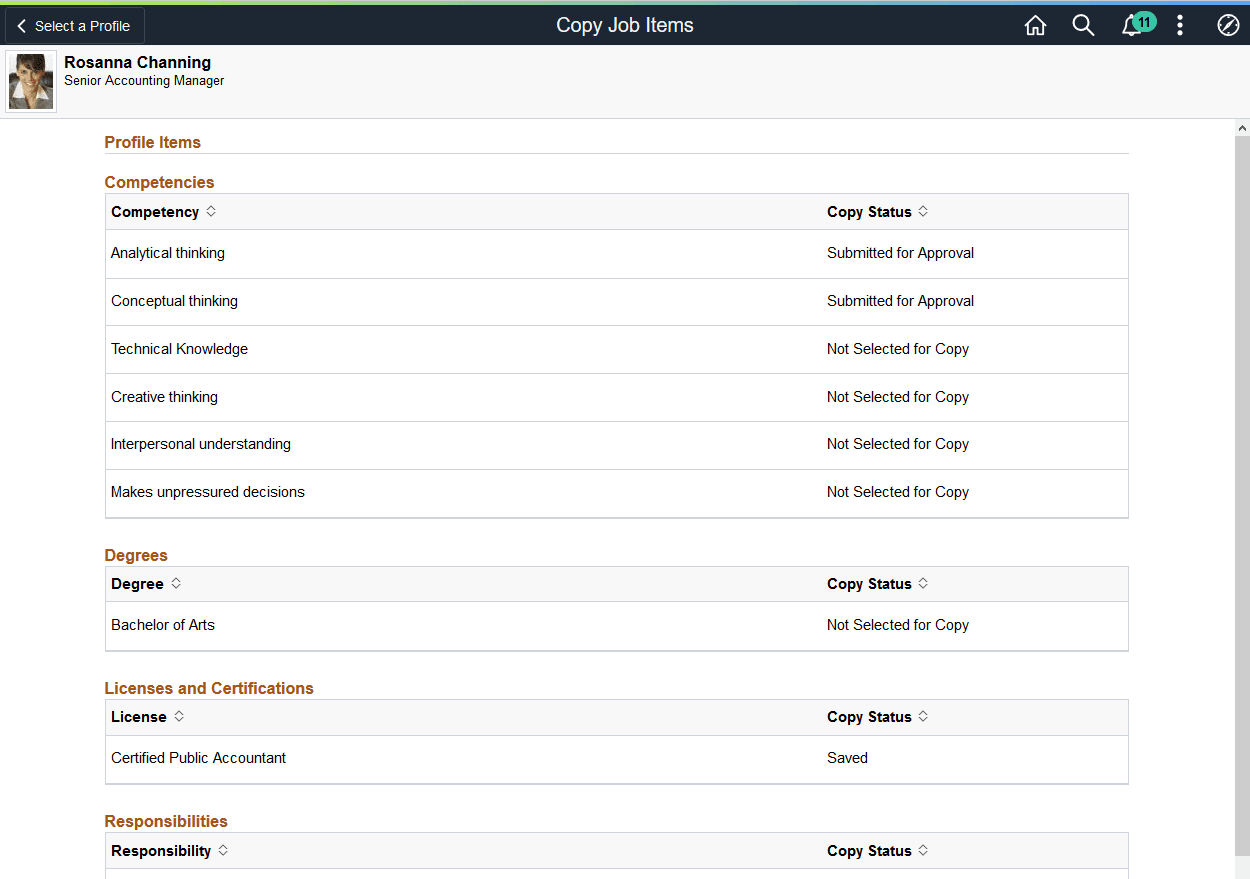Sort Competencies by Copy Status
The image size is (1250, 879).
pos(877,211)
